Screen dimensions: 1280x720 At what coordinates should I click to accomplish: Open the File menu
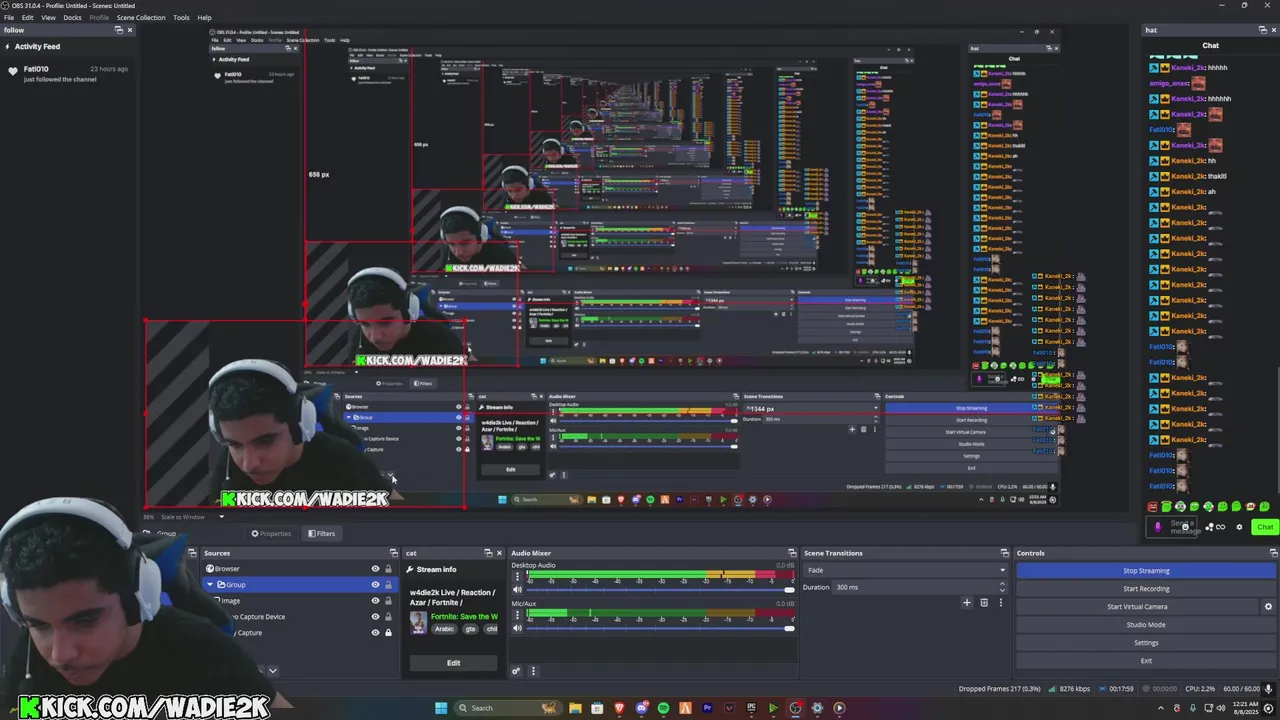[9, 17]
